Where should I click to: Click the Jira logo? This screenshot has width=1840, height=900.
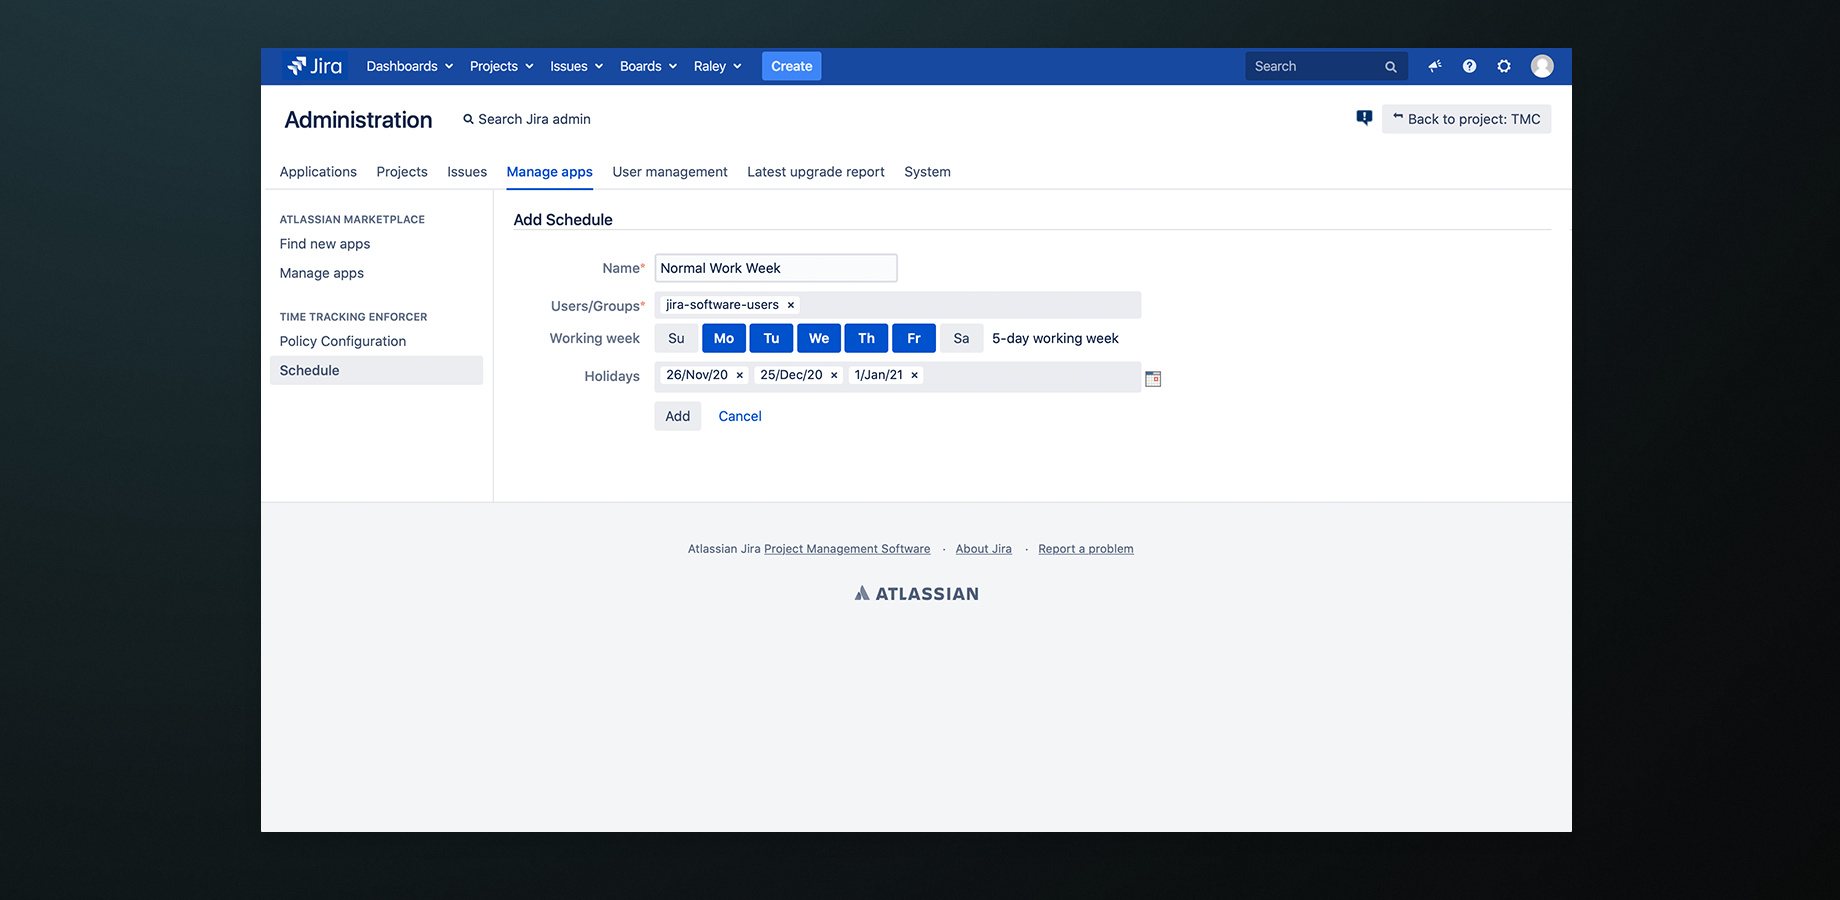pos(315,66)
